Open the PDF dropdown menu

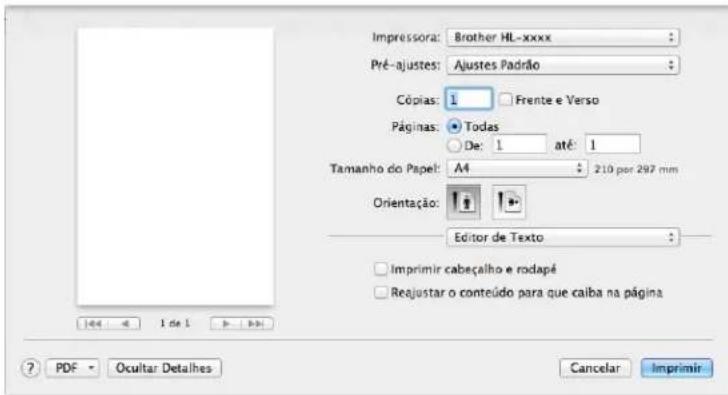(x=72, y=369)
